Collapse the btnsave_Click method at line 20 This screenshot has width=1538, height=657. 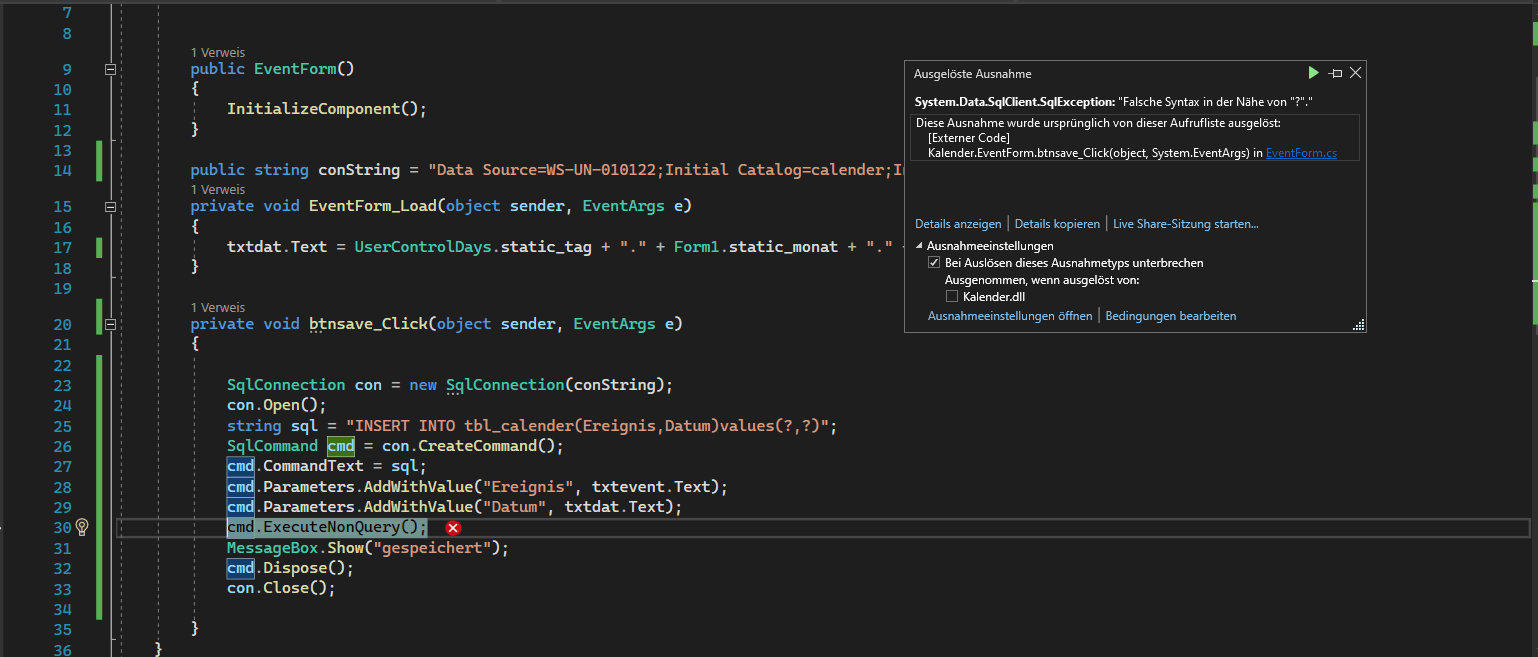pyautogui.click(x=110, y=324)
